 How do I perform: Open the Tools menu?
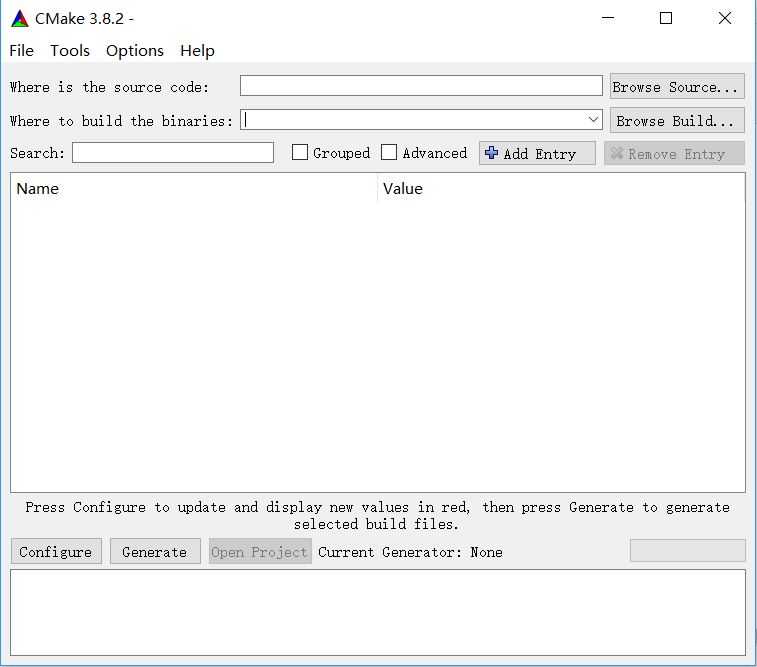click(x=70, y=51)
